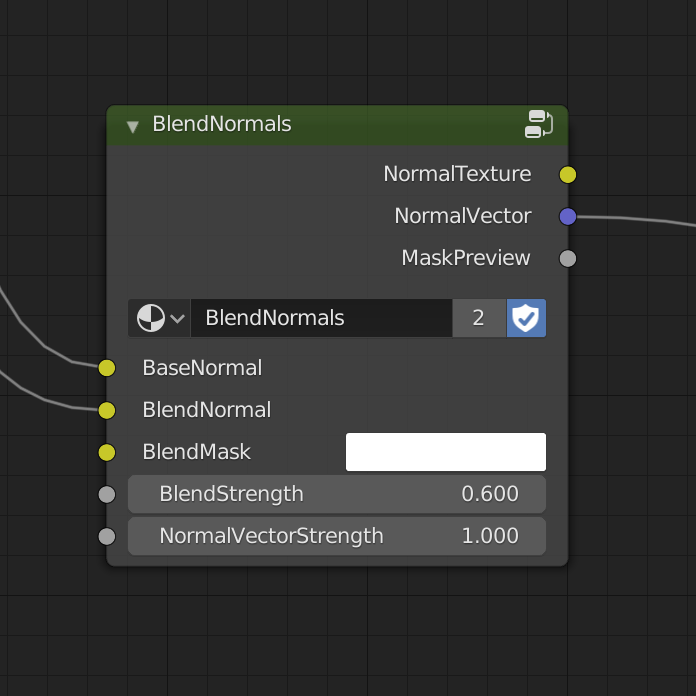The image size is (696, 696).
Task: Toggle the fake user shield button
Action: click(526, 318)
